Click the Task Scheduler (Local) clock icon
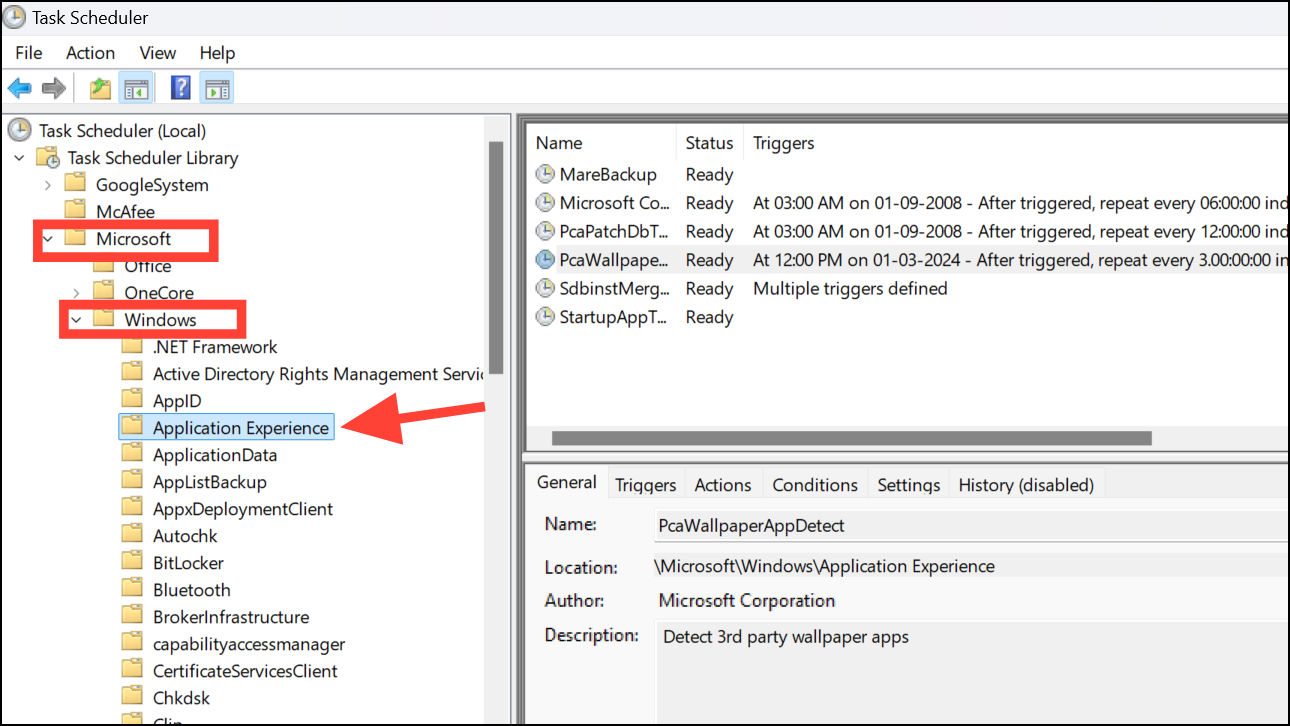Viewport: 1290px width, 726px height. pyautogui.click(x=19, y=130)
